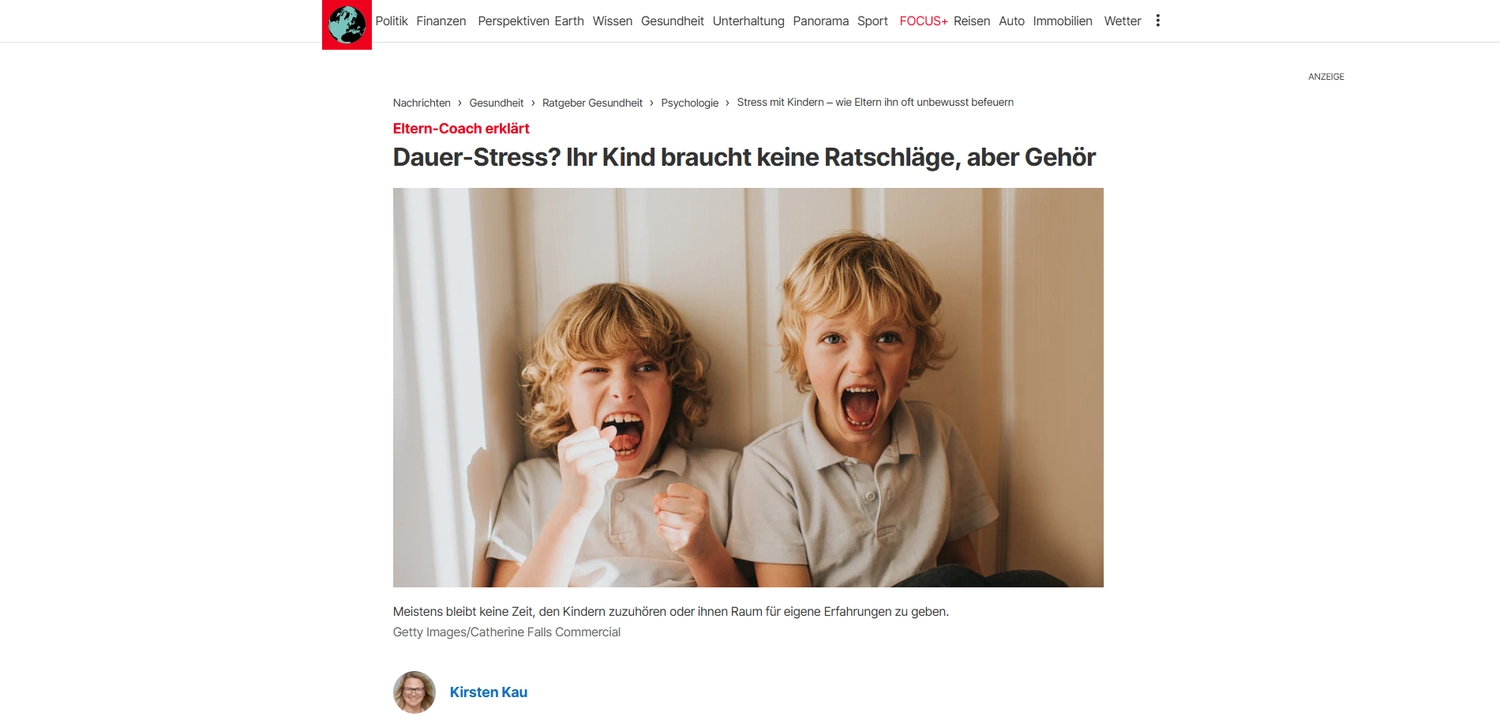Click the Psychologie breadcrumb link

(x=690, y=103)
